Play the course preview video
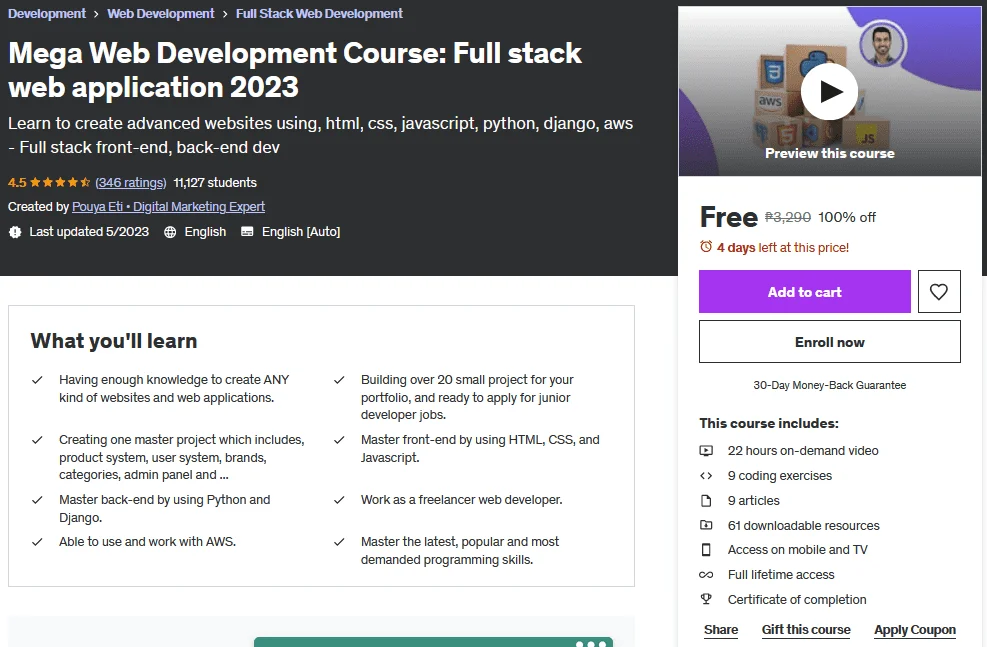This screenshot has width=987, height=647. coord(829,91)
